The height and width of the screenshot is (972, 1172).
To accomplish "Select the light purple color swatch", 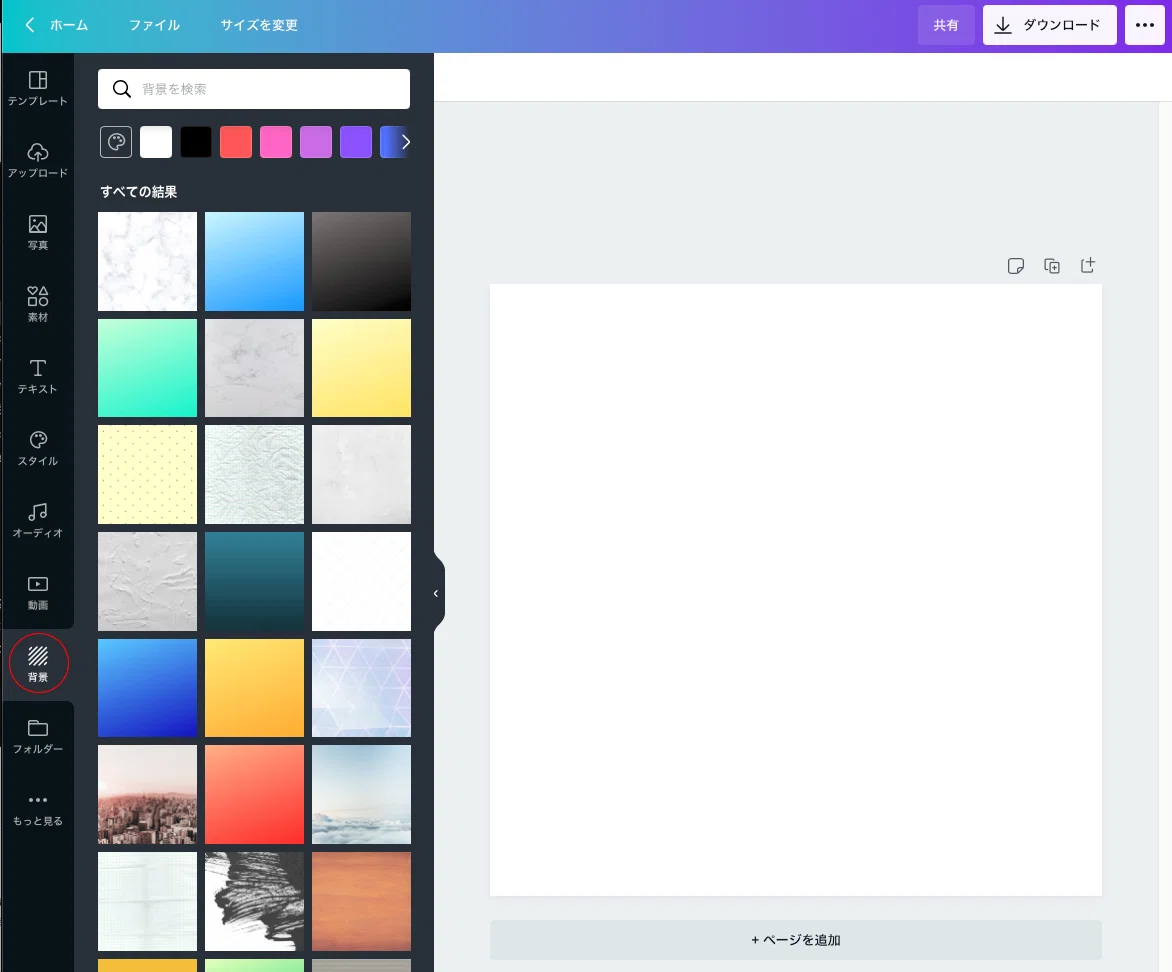I will (316, 142).
